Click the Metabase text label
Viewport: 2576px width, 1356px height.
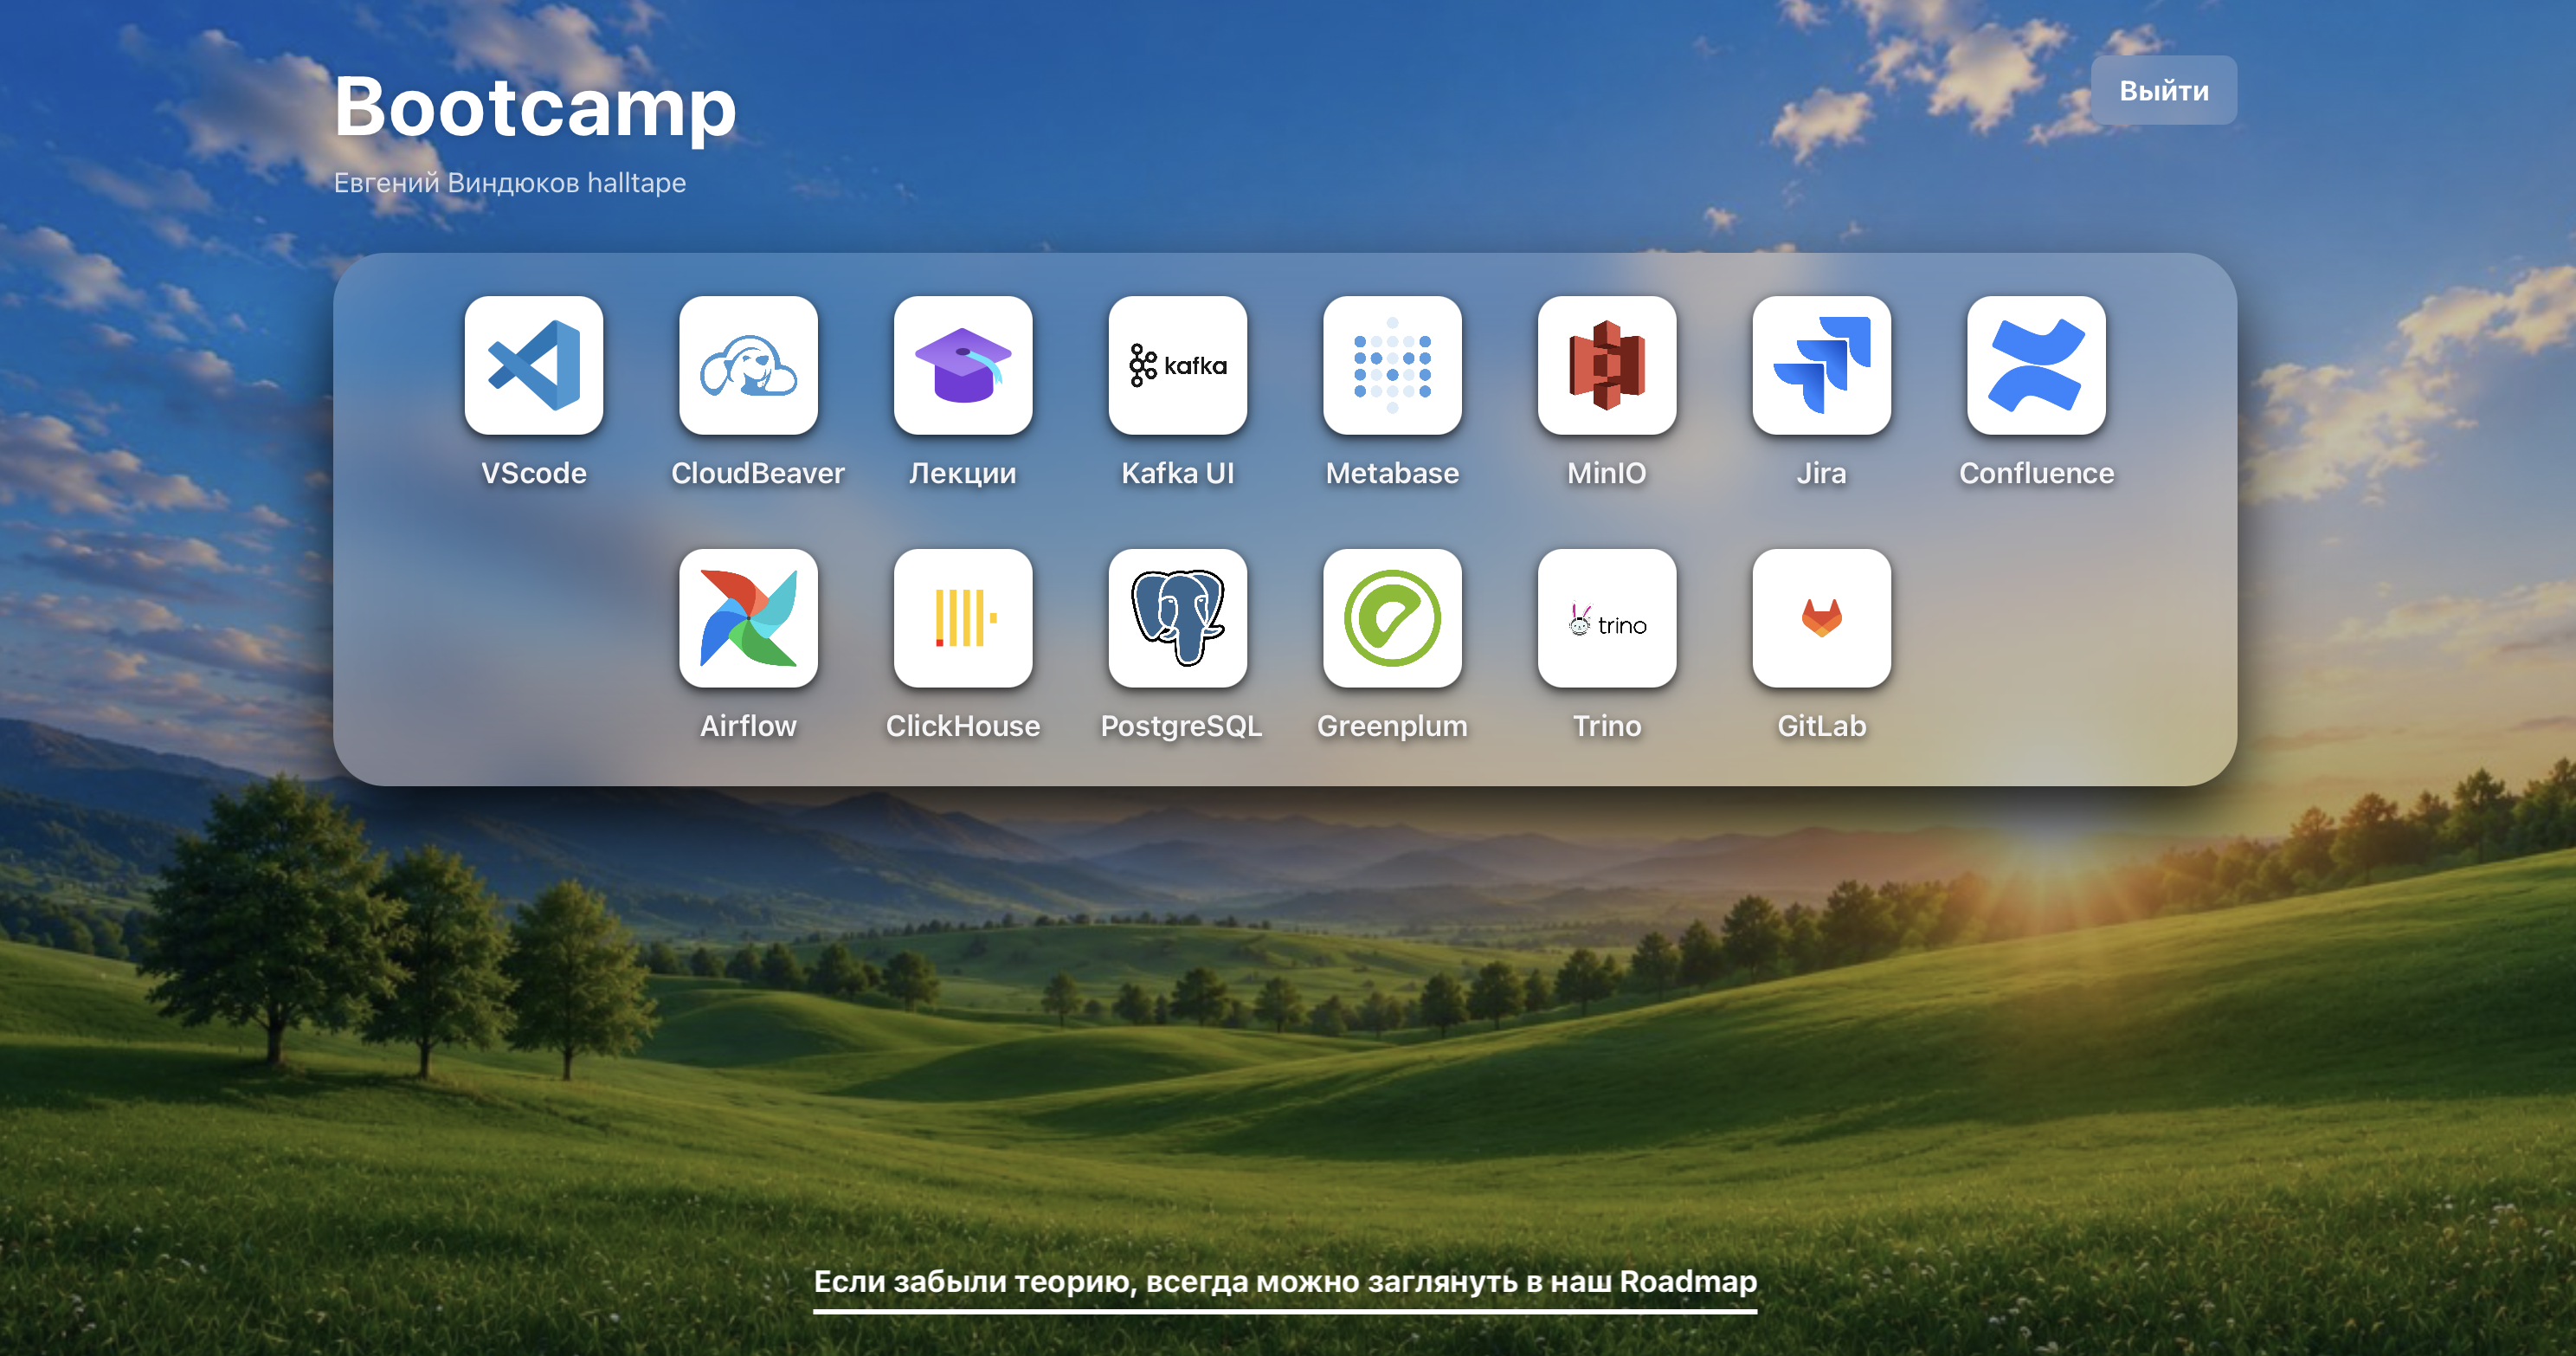point(1392,473)
